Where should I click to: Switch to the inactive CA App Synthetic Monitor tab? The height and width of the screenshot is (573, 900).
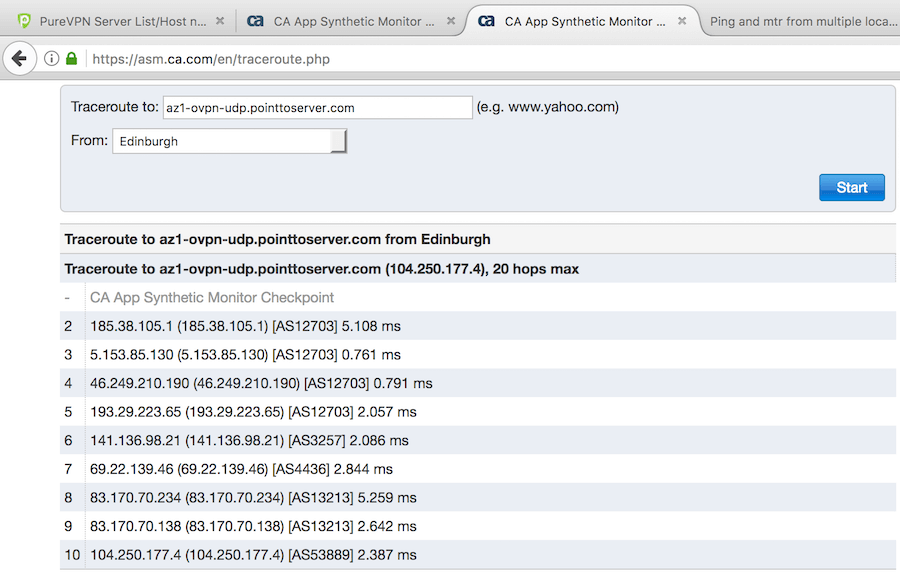point(350,21)
